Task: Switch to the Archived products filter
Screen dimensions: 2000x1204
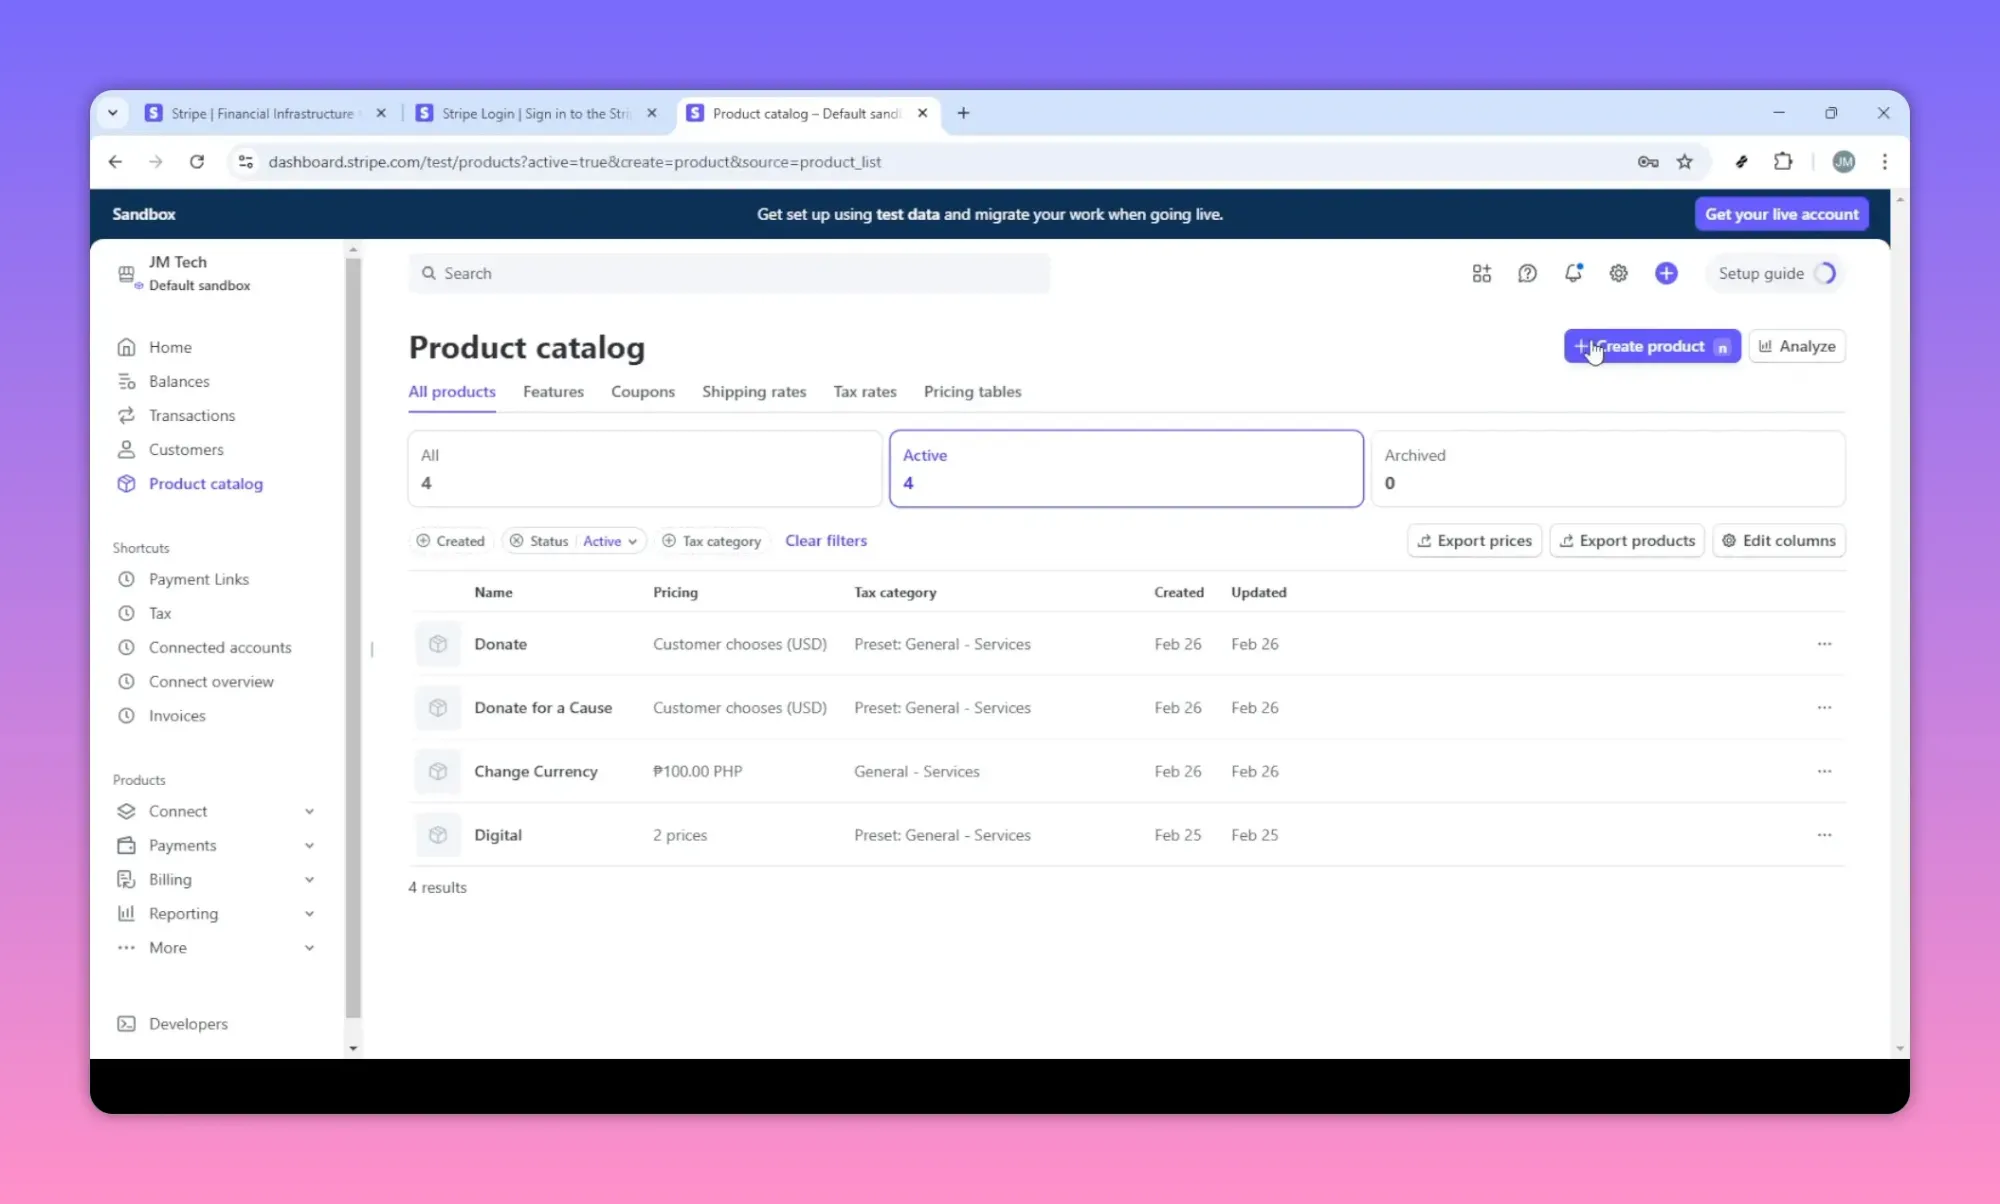Action: pyautogui.click(x=1608, y=468)
